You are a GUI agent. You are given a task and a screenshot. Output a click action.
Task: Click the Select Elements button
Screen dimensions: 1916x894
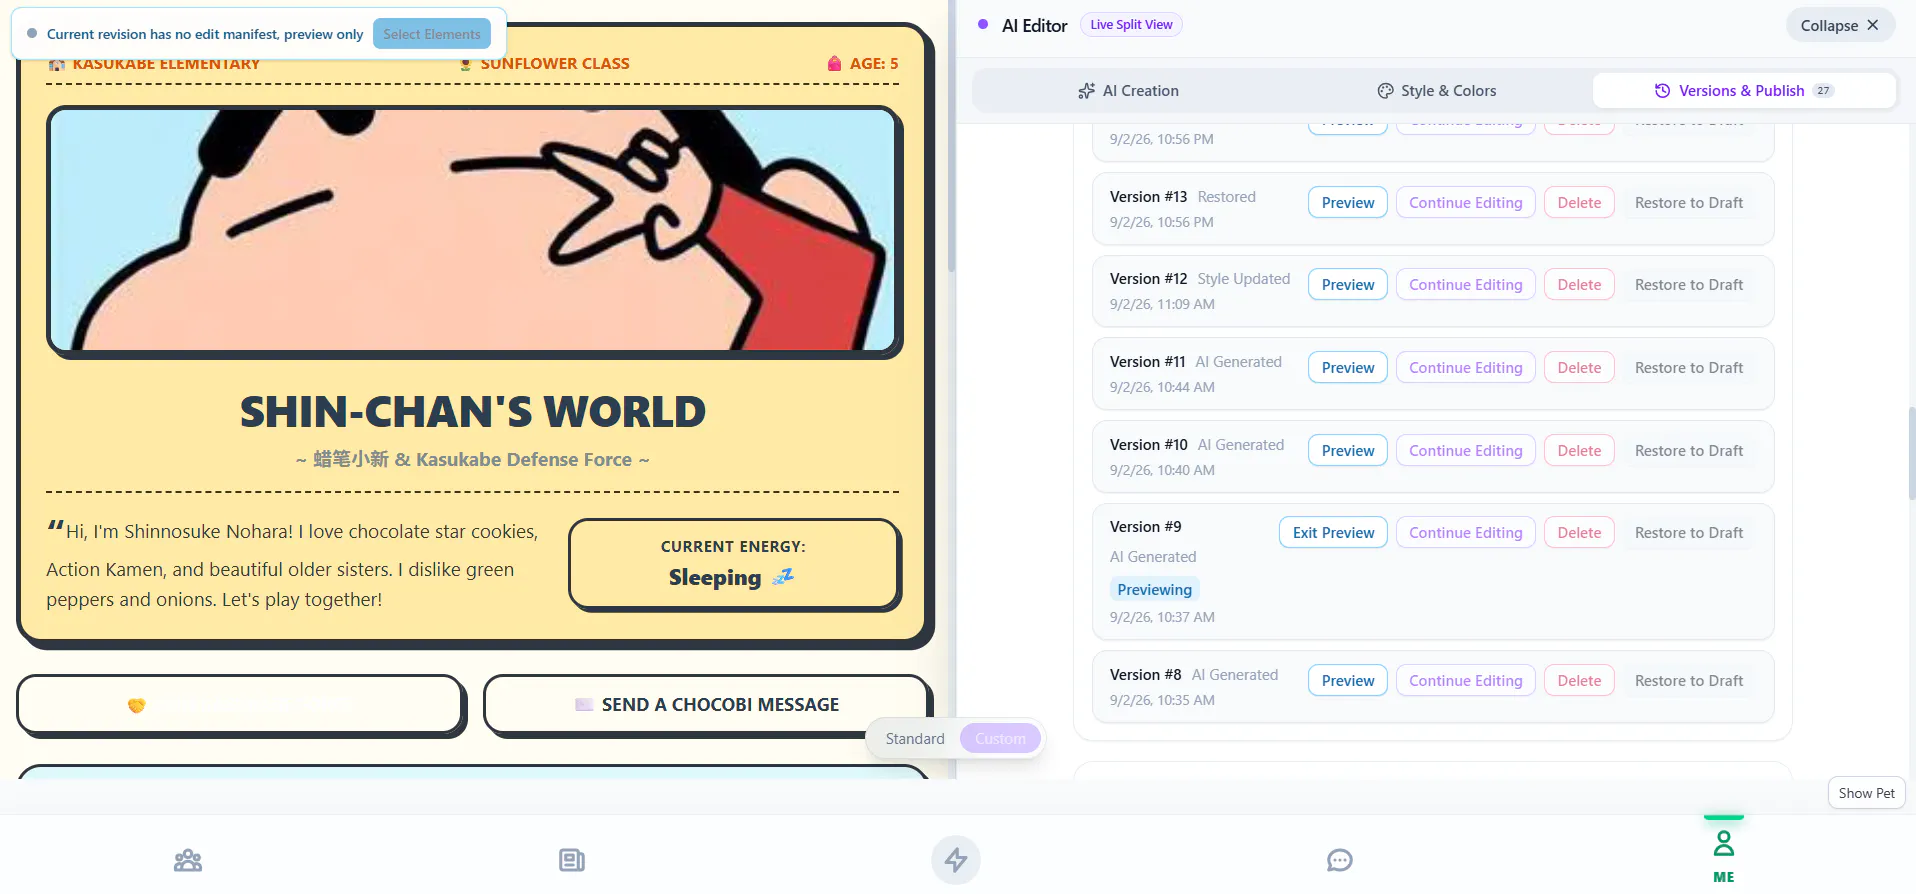point(432,34)
